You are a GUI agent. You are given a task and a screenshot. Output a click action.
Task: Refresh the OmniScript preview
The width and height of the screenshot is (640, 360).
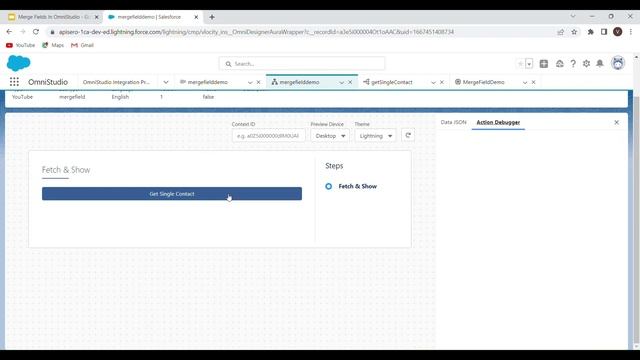(x=408, y=136)
